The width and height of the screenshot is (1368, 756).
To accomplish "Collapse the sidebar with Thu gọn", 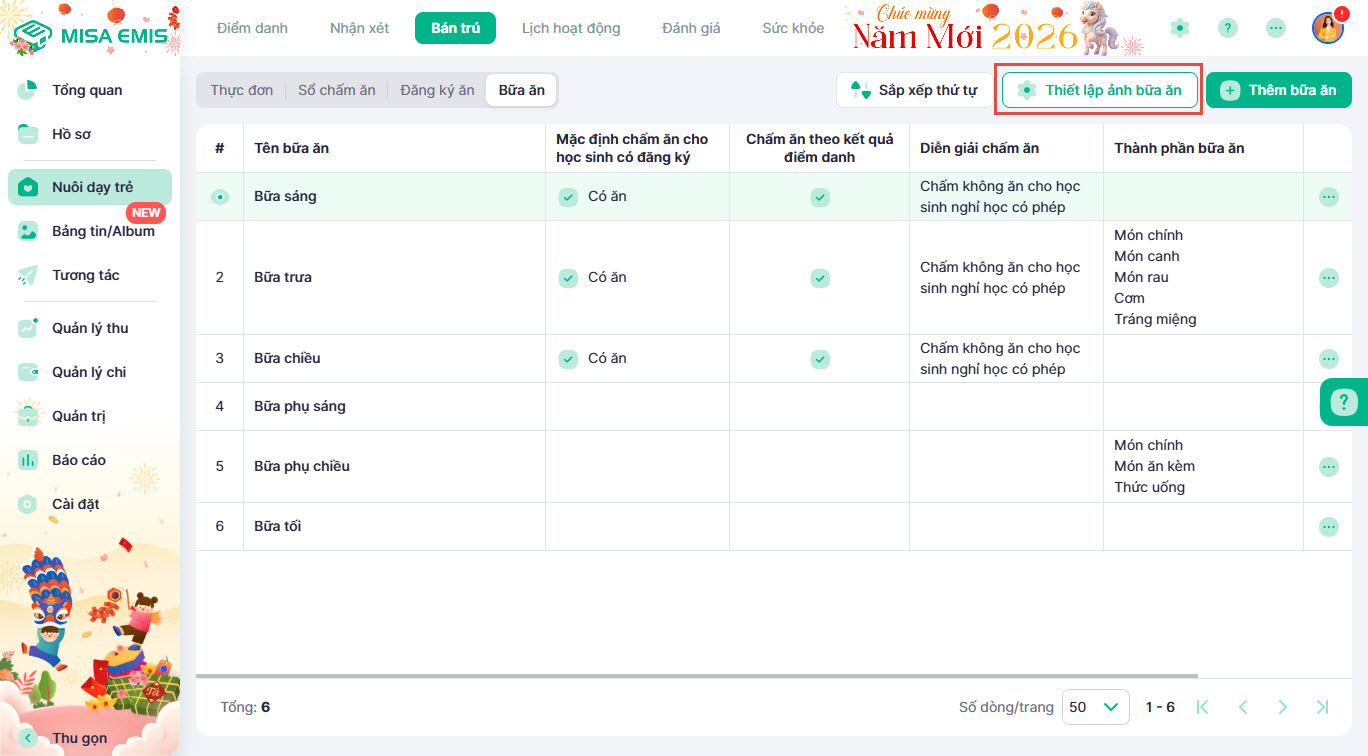I will (79, 738).
